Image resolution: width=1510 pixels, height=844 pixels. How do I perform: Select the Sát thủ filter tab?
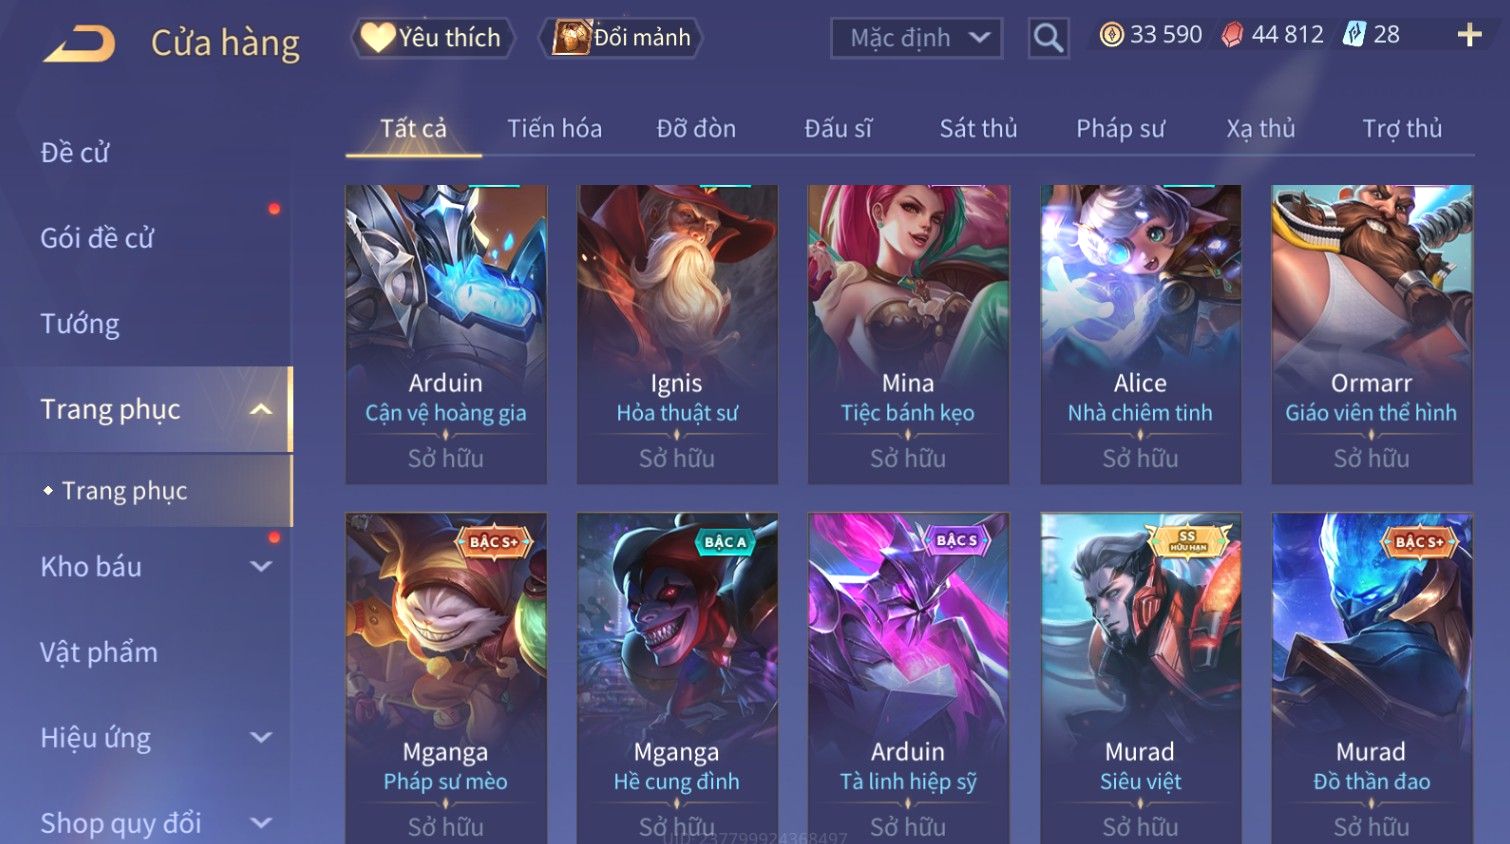pos(978,129)
